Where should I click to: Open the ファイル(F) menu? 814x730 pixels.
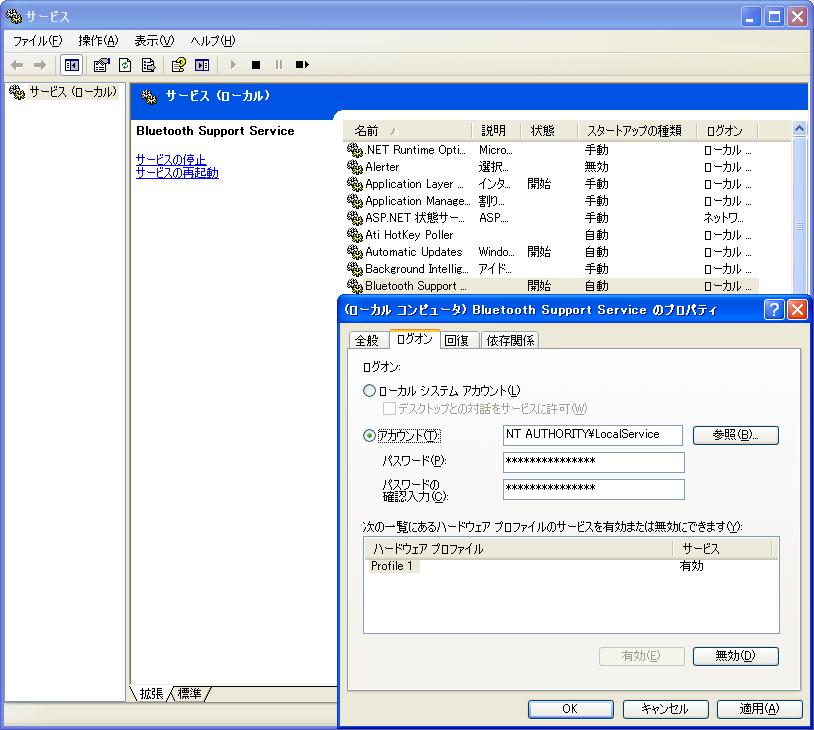pos(37,40)
